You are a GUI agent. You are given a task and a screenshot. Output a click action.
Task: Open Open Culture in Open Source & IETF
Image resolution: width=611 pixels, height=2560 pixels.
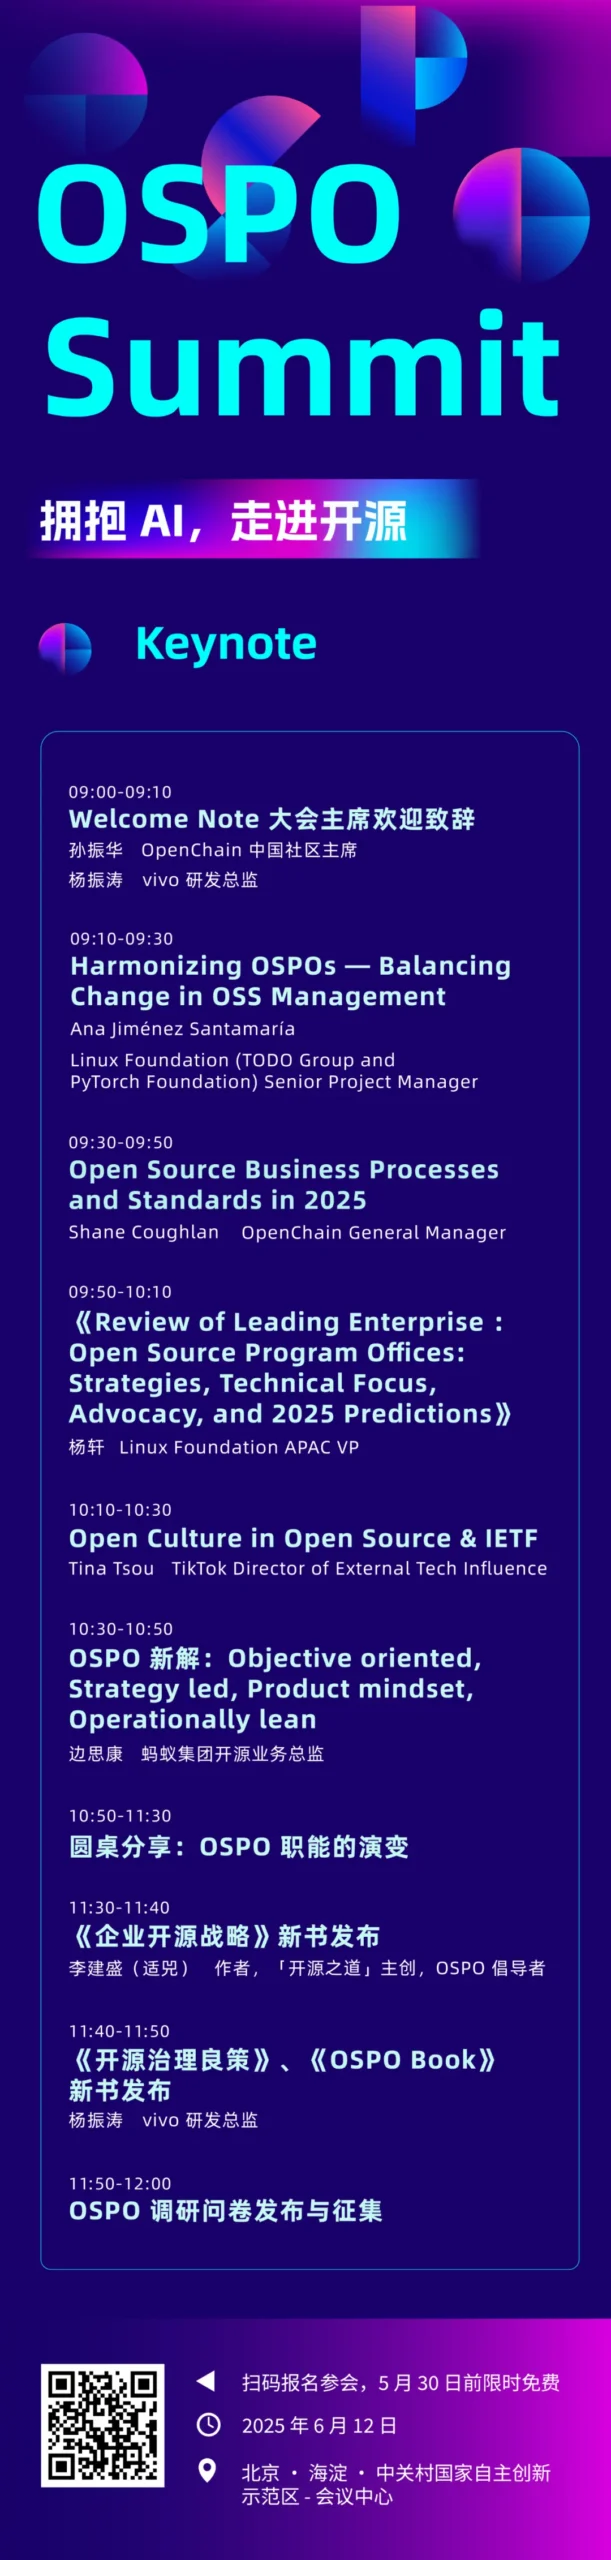pos(303,1538)
